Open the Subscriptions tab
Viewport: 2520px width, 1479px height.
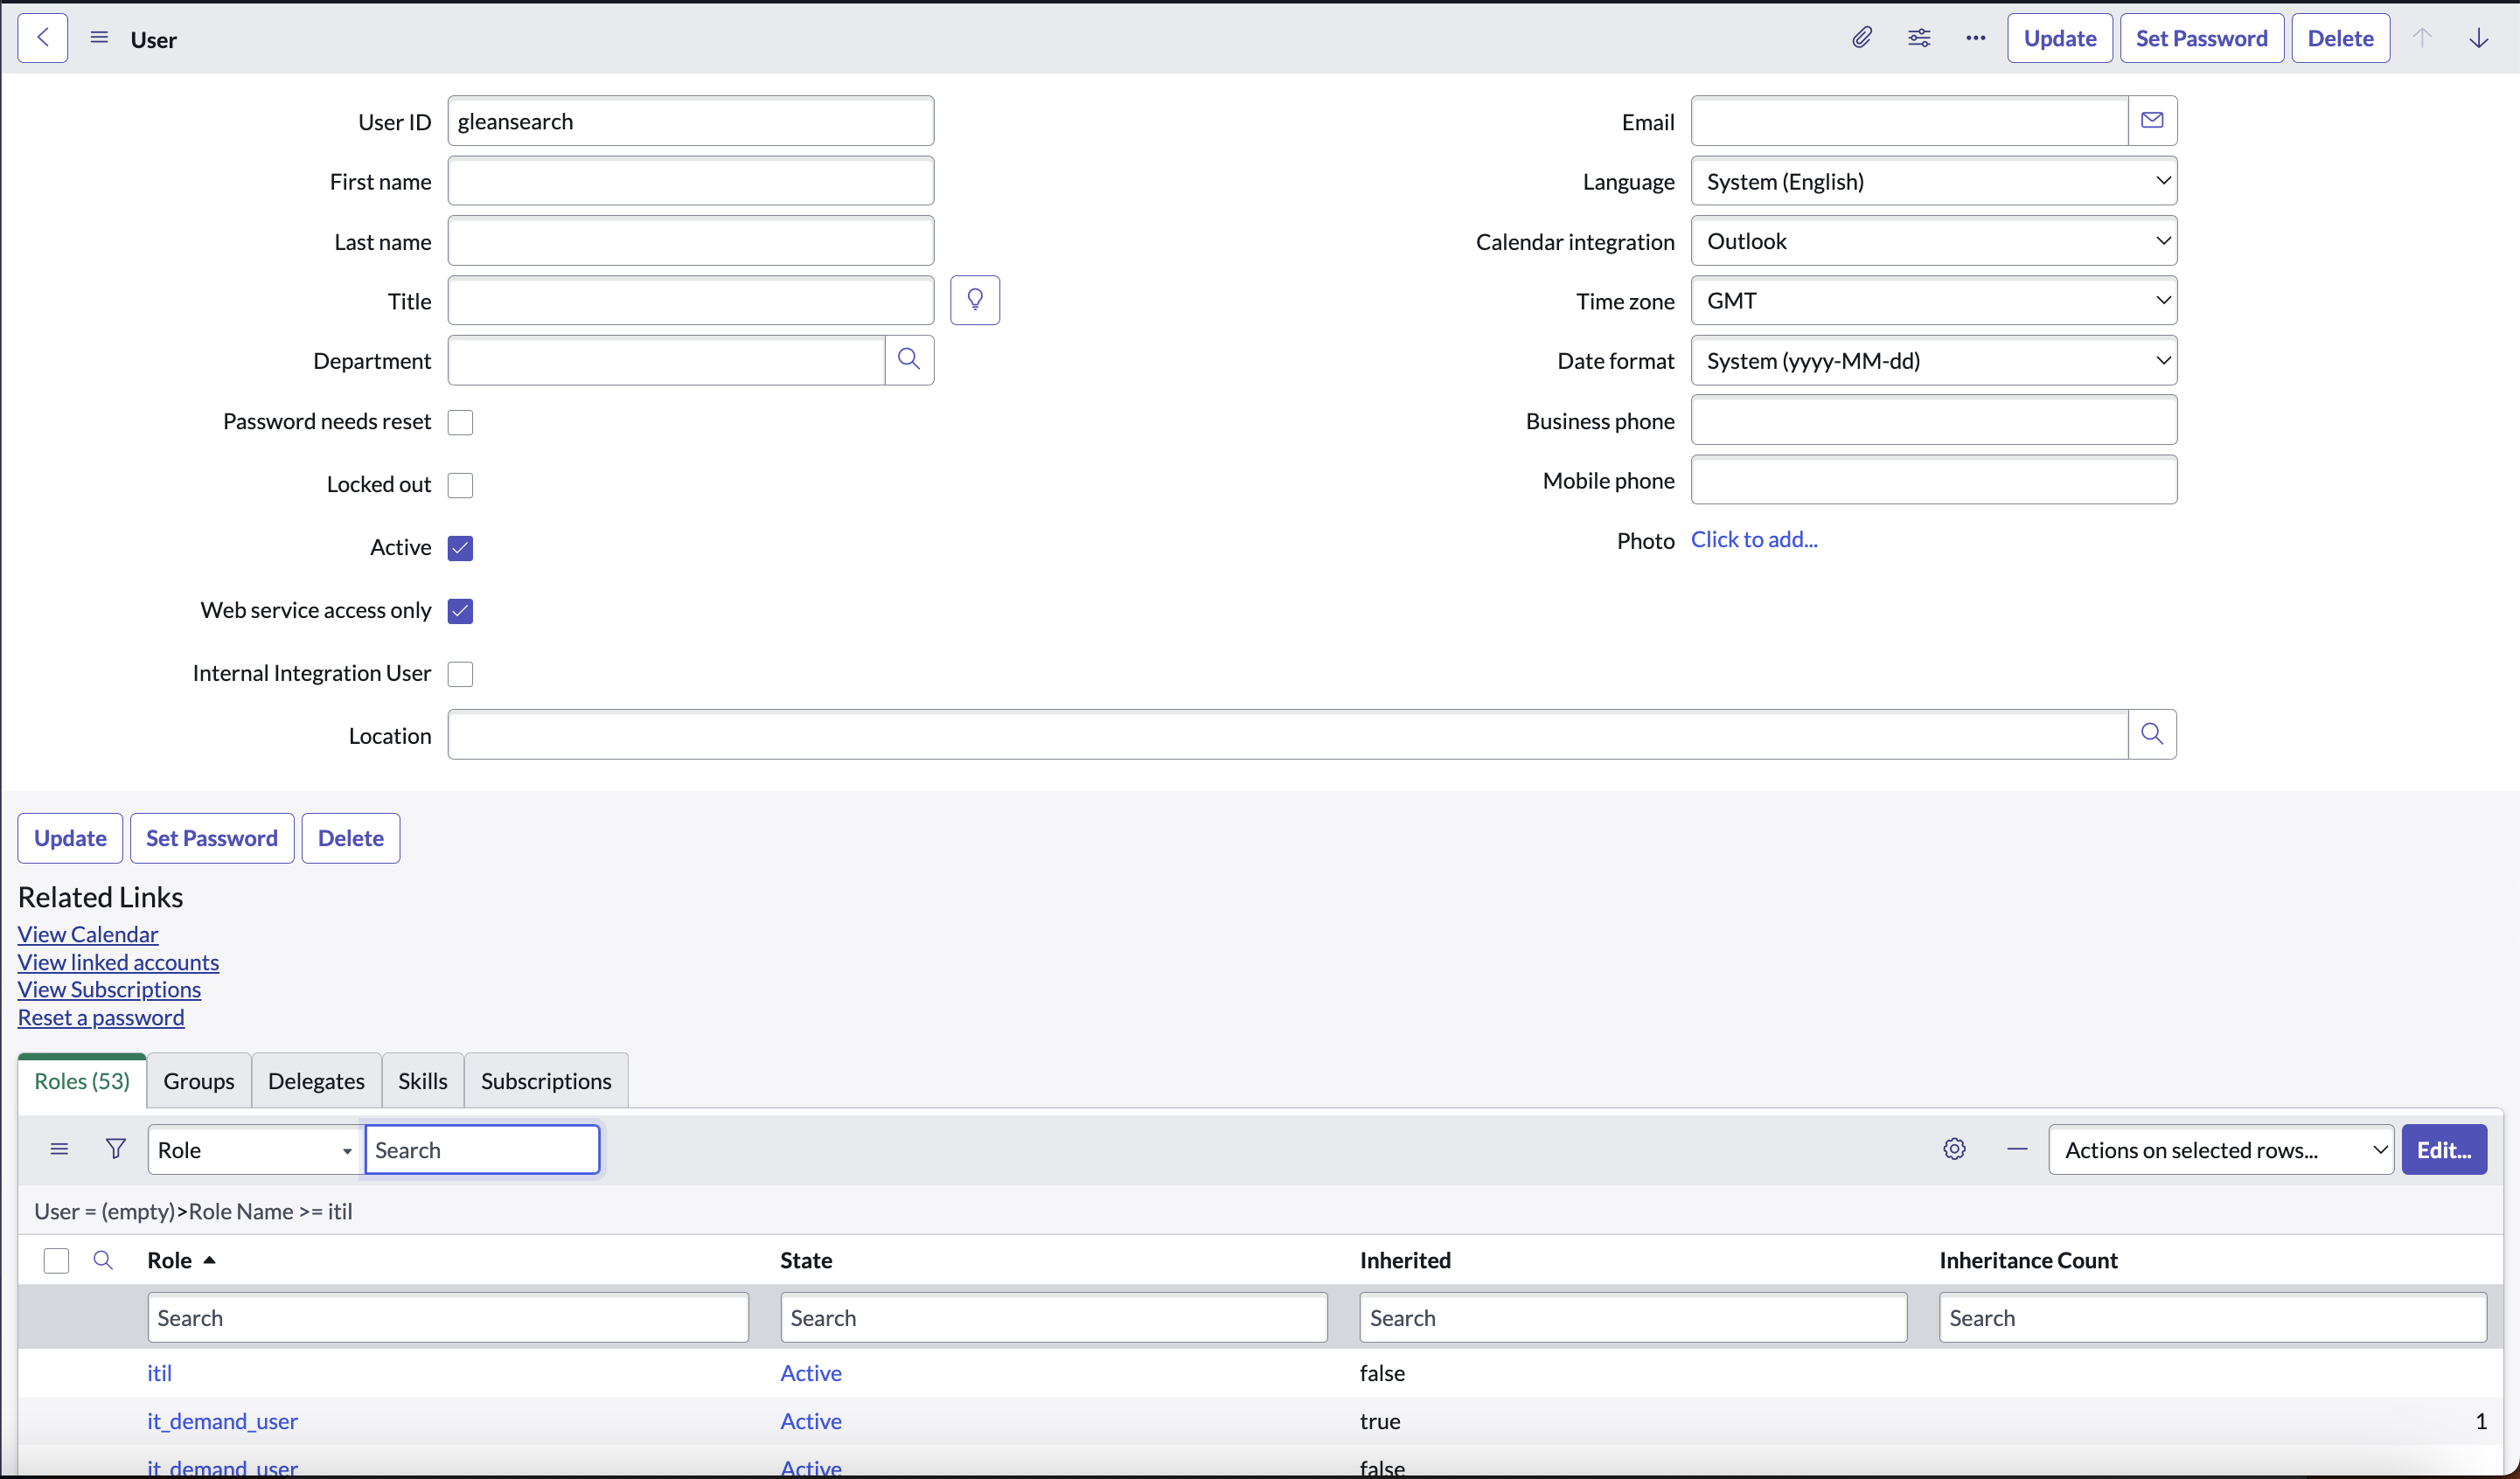(x=545, y=1081)
